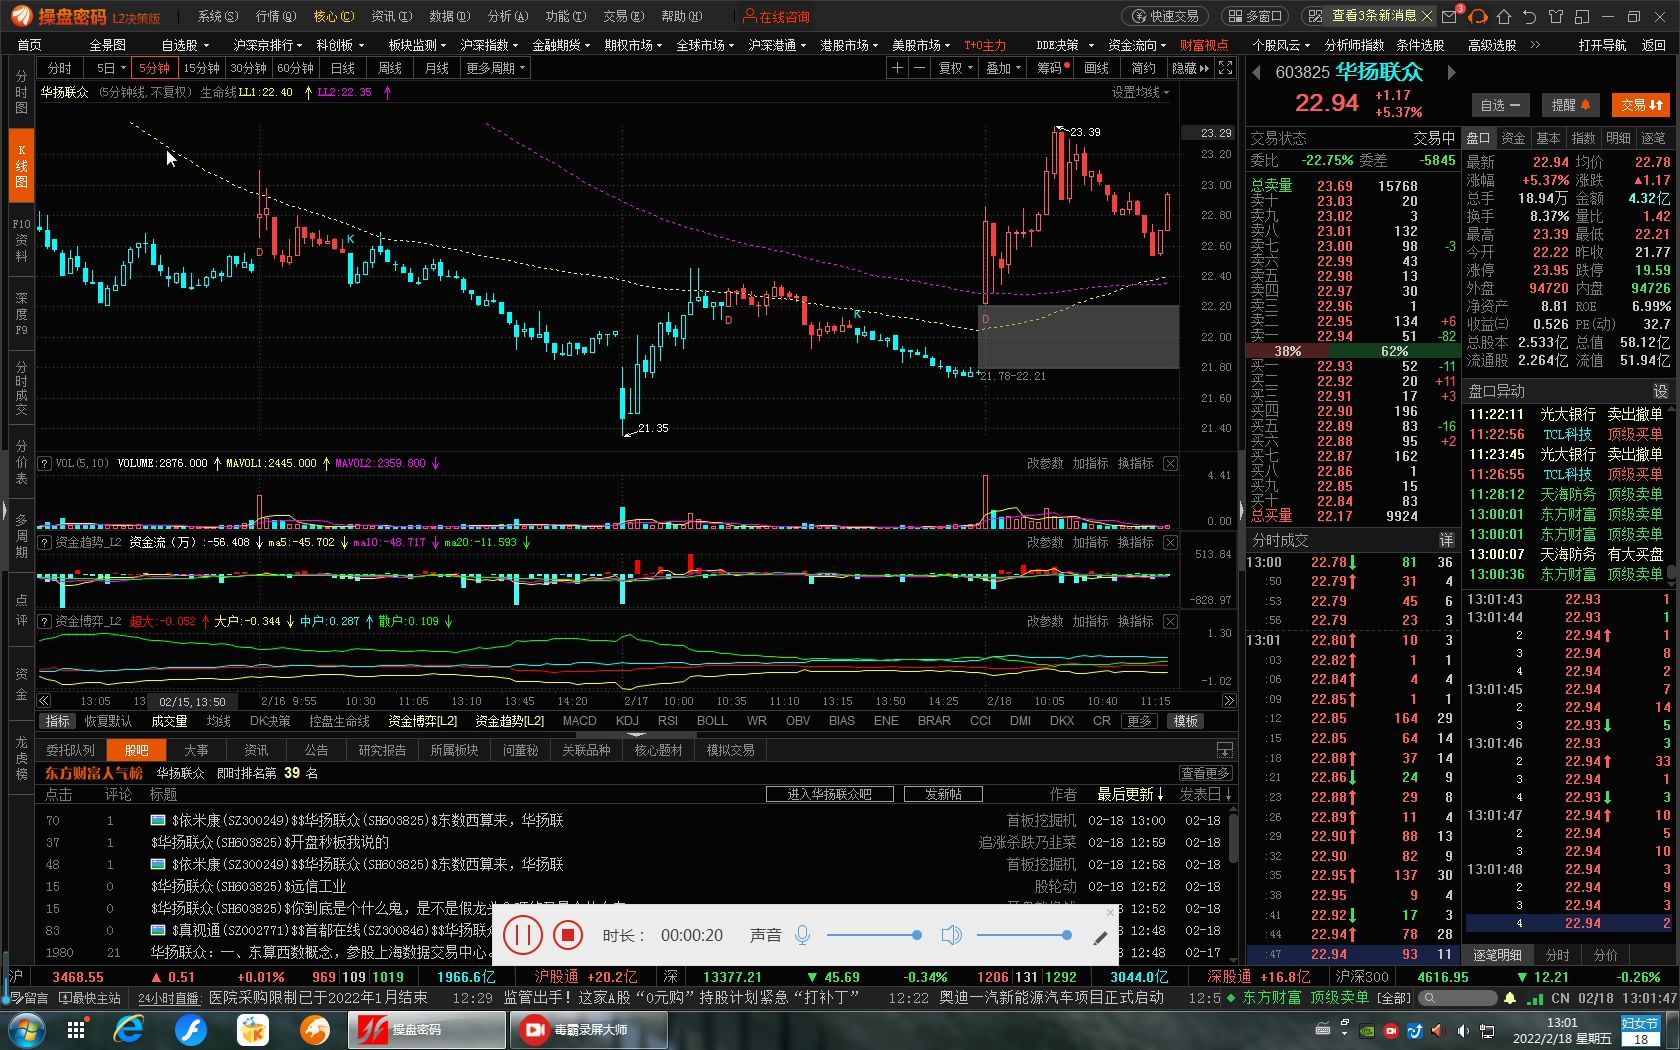Open the 交易(E) menu

(x=623, y=16)
